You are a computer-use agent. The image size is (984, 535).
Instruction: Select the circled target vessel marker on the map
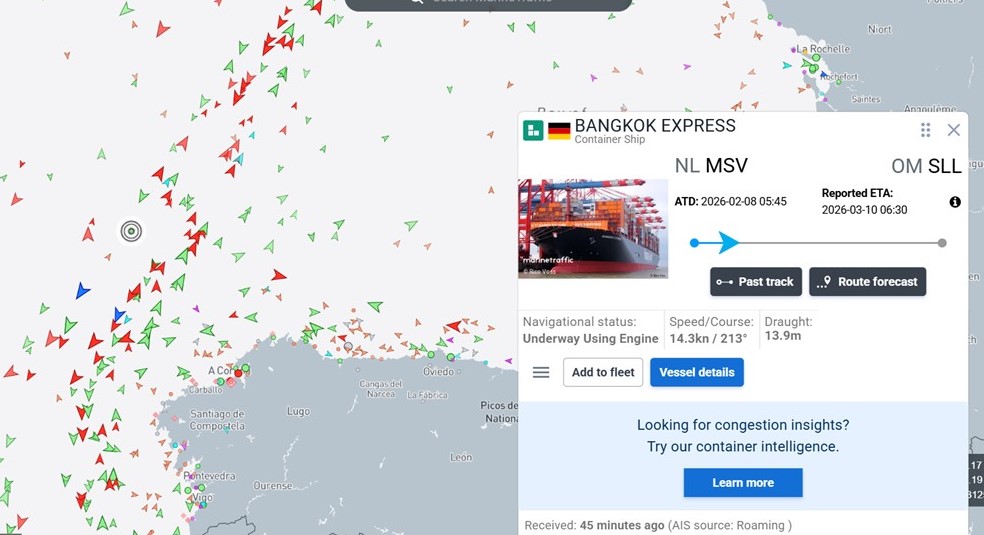[131, 231]
